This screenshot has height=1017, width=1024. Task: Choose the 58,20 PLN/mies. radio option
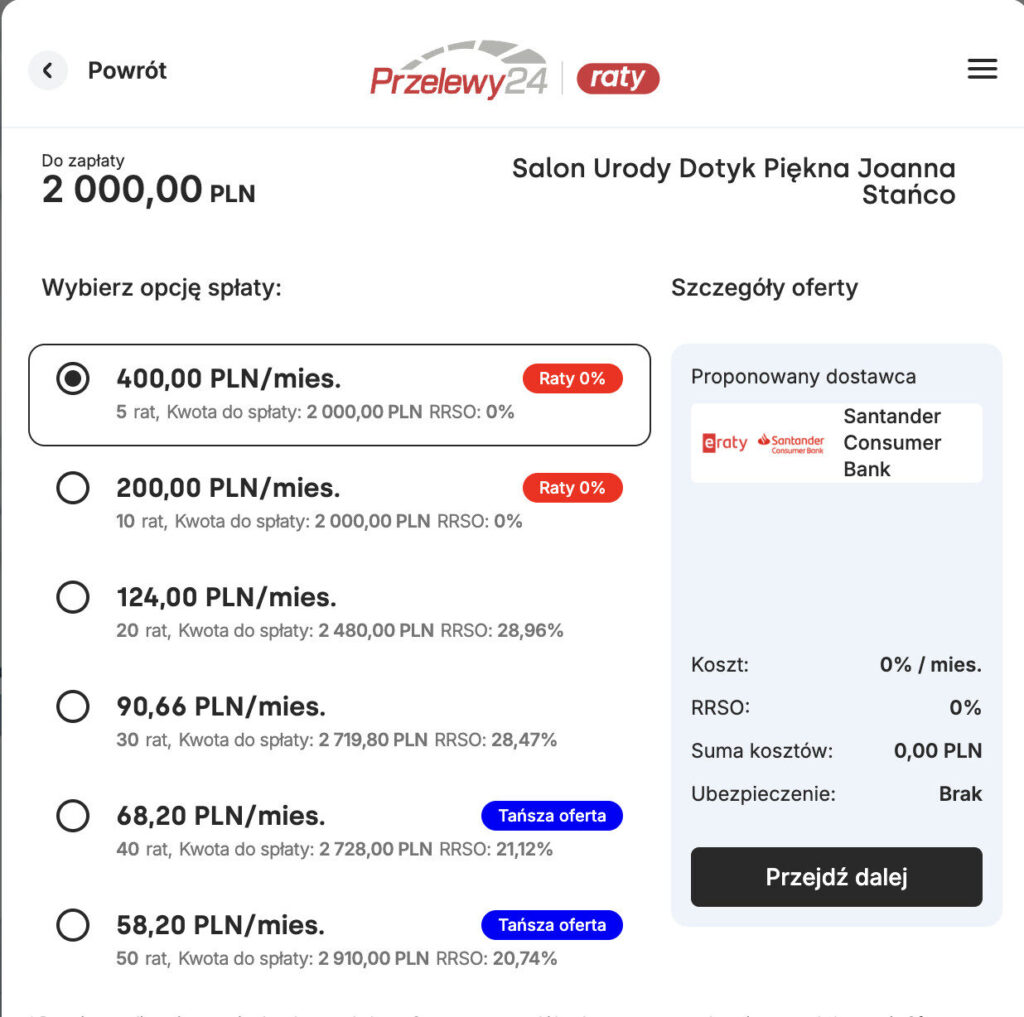pos(73,925)
